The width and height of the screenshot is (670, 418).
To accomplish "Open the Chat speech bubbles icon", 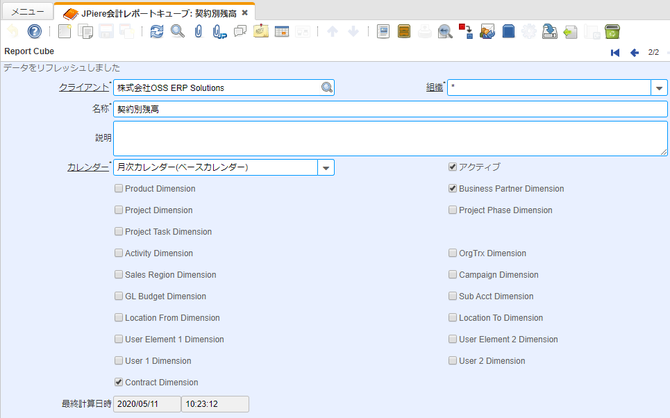I will click(240, 31).
